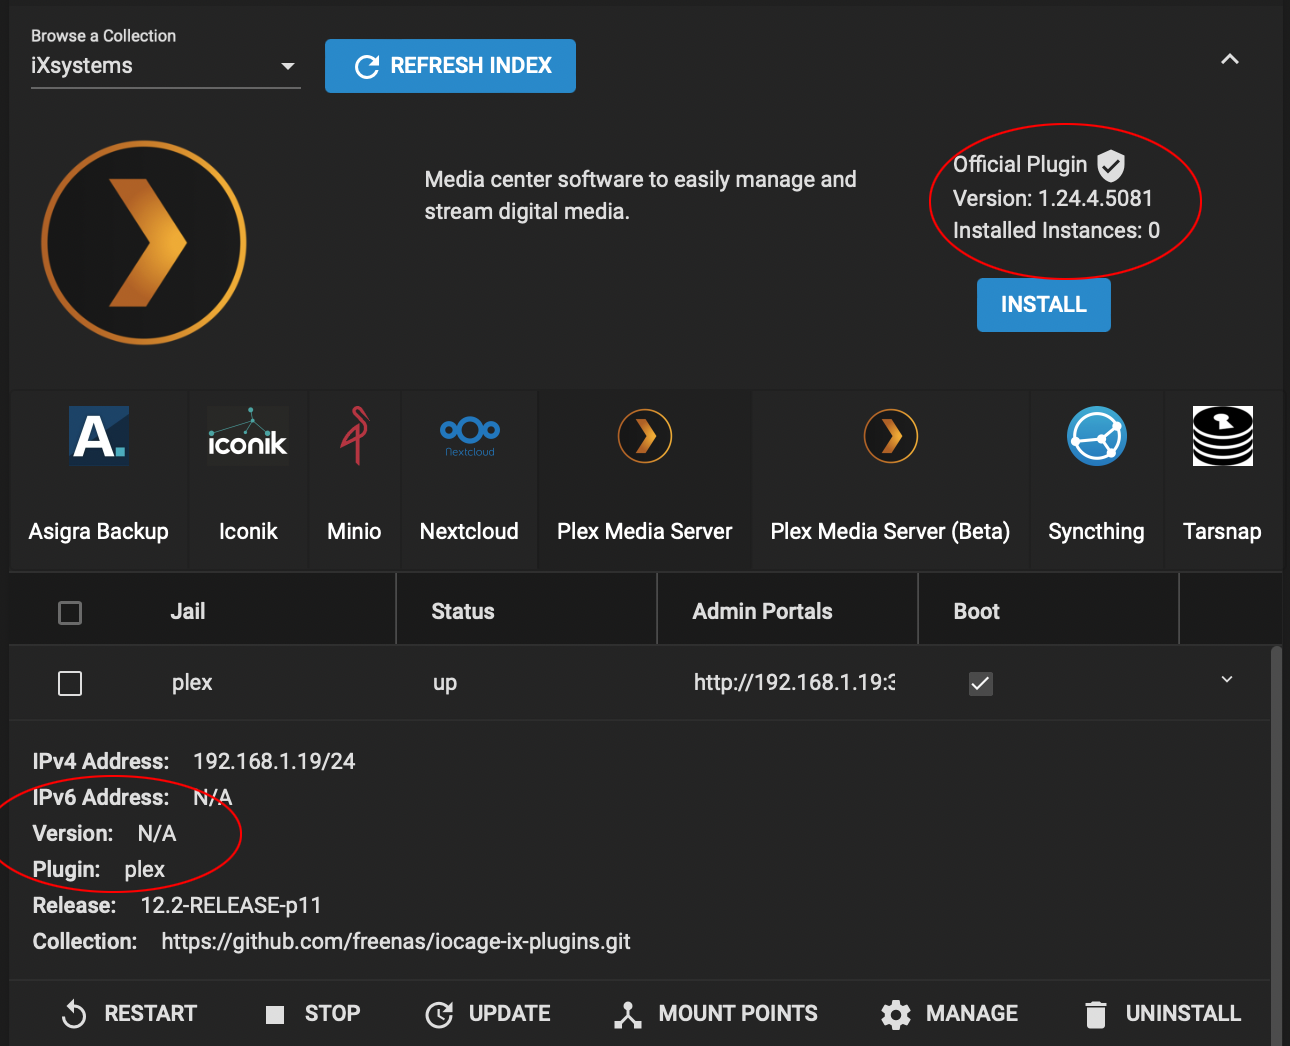Click the Installed Instances: 0 text
This screenshot has width=1290, height=1046.
[1056, 231]
